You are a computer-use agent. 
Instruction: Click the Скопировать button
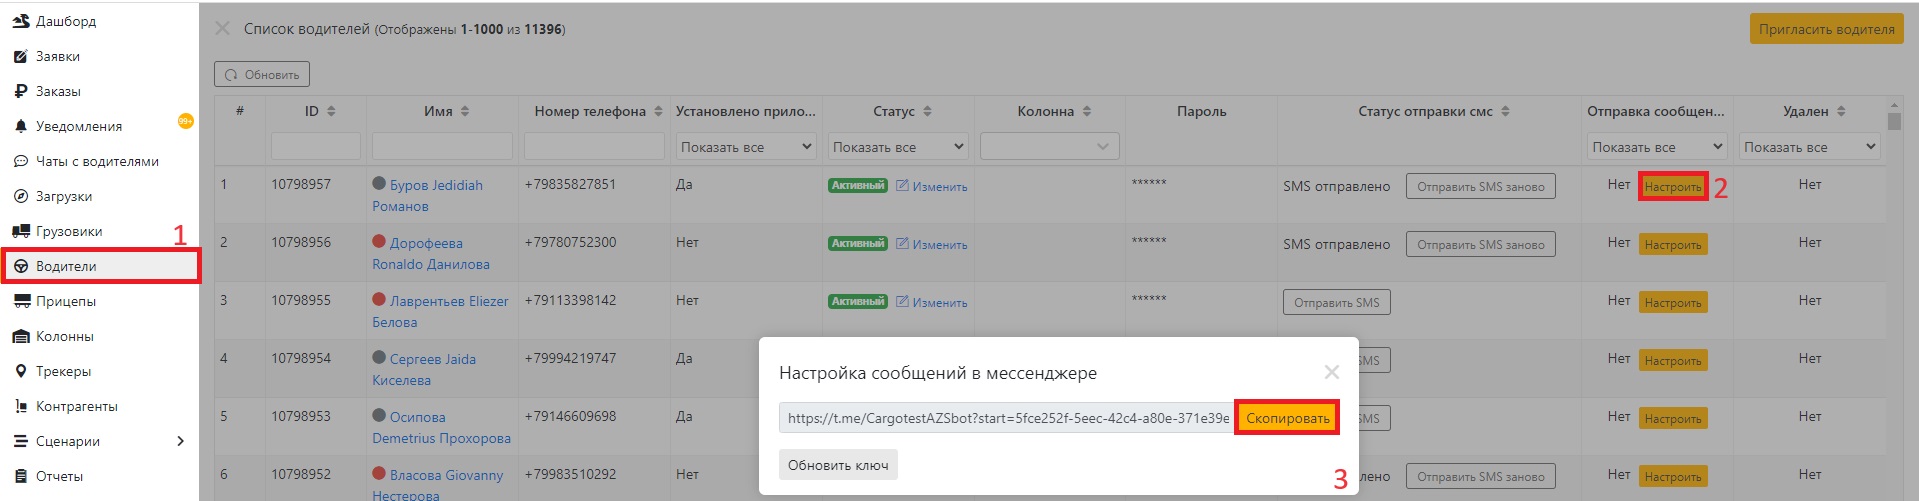(x=1287, y=418)
